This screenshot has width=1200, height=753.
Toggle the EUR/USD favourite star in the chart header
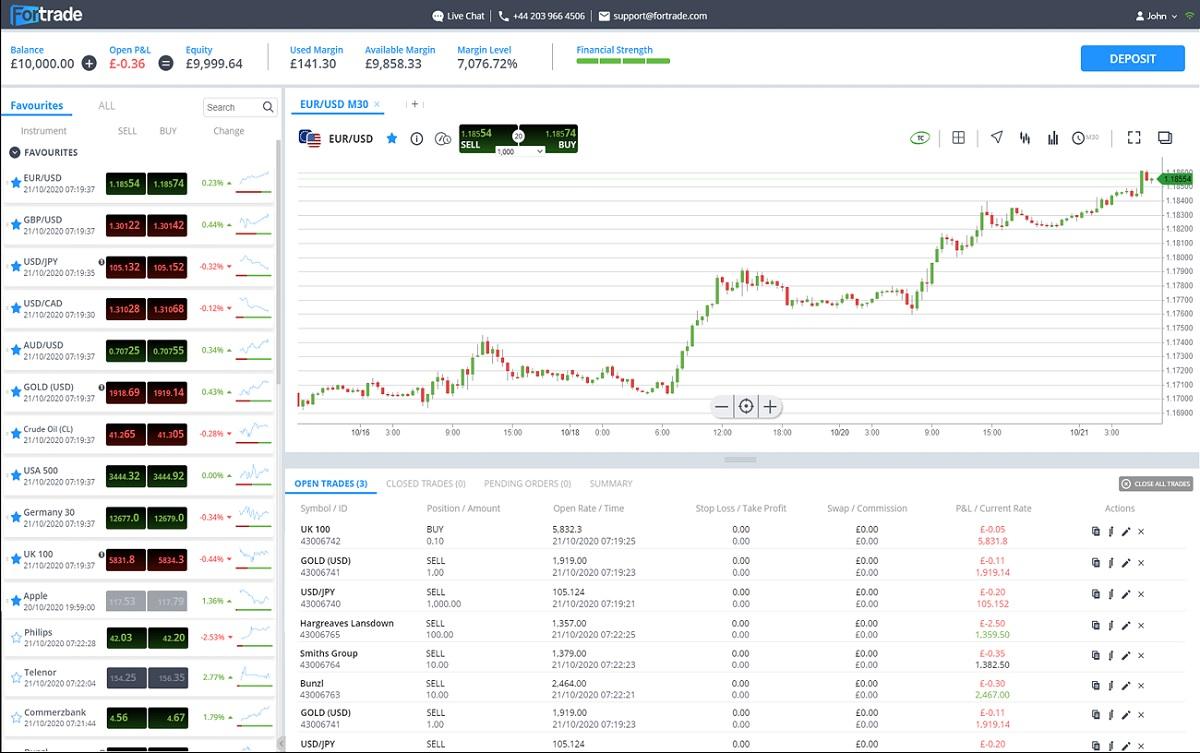[391, 139]
